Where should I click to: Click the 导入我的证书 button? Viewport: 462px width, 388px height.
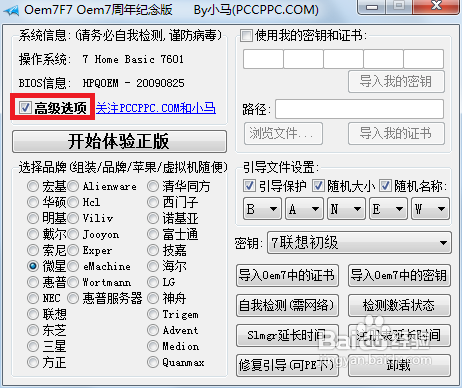click(396, 133)
